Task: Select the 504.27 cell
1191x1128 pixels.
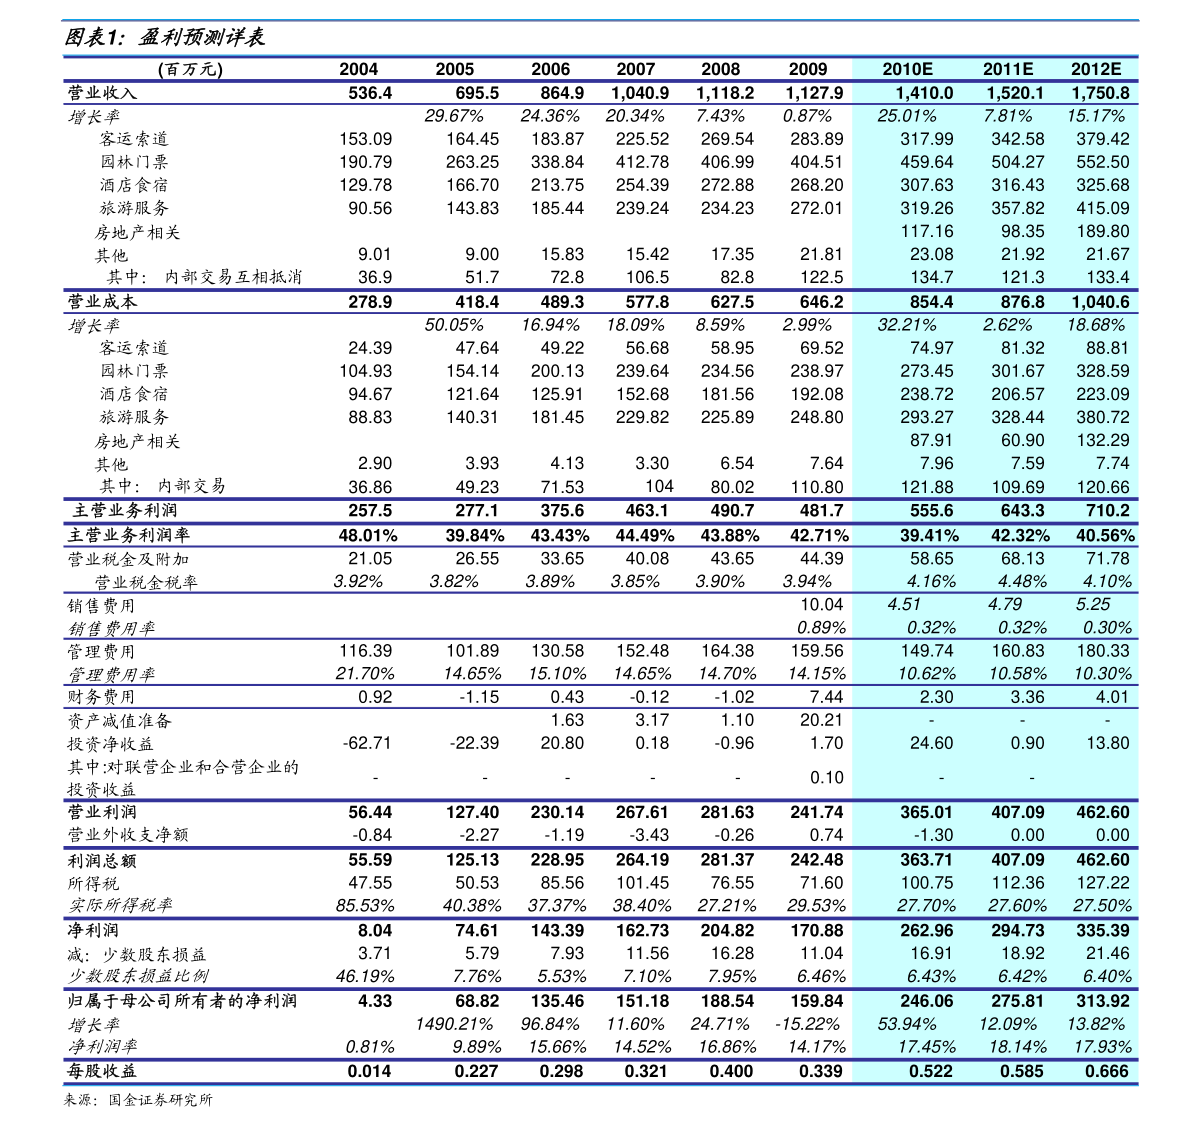Action: tap(1018, 162)
